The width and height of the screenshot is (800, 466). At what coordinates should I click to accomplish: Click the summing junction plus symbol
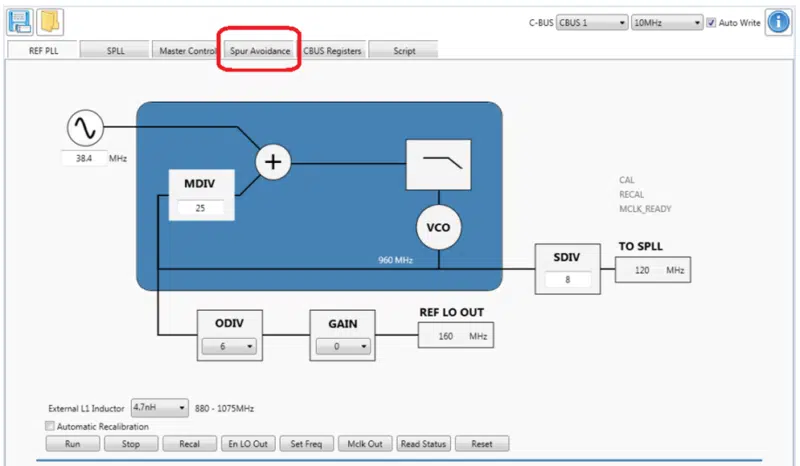273,161
